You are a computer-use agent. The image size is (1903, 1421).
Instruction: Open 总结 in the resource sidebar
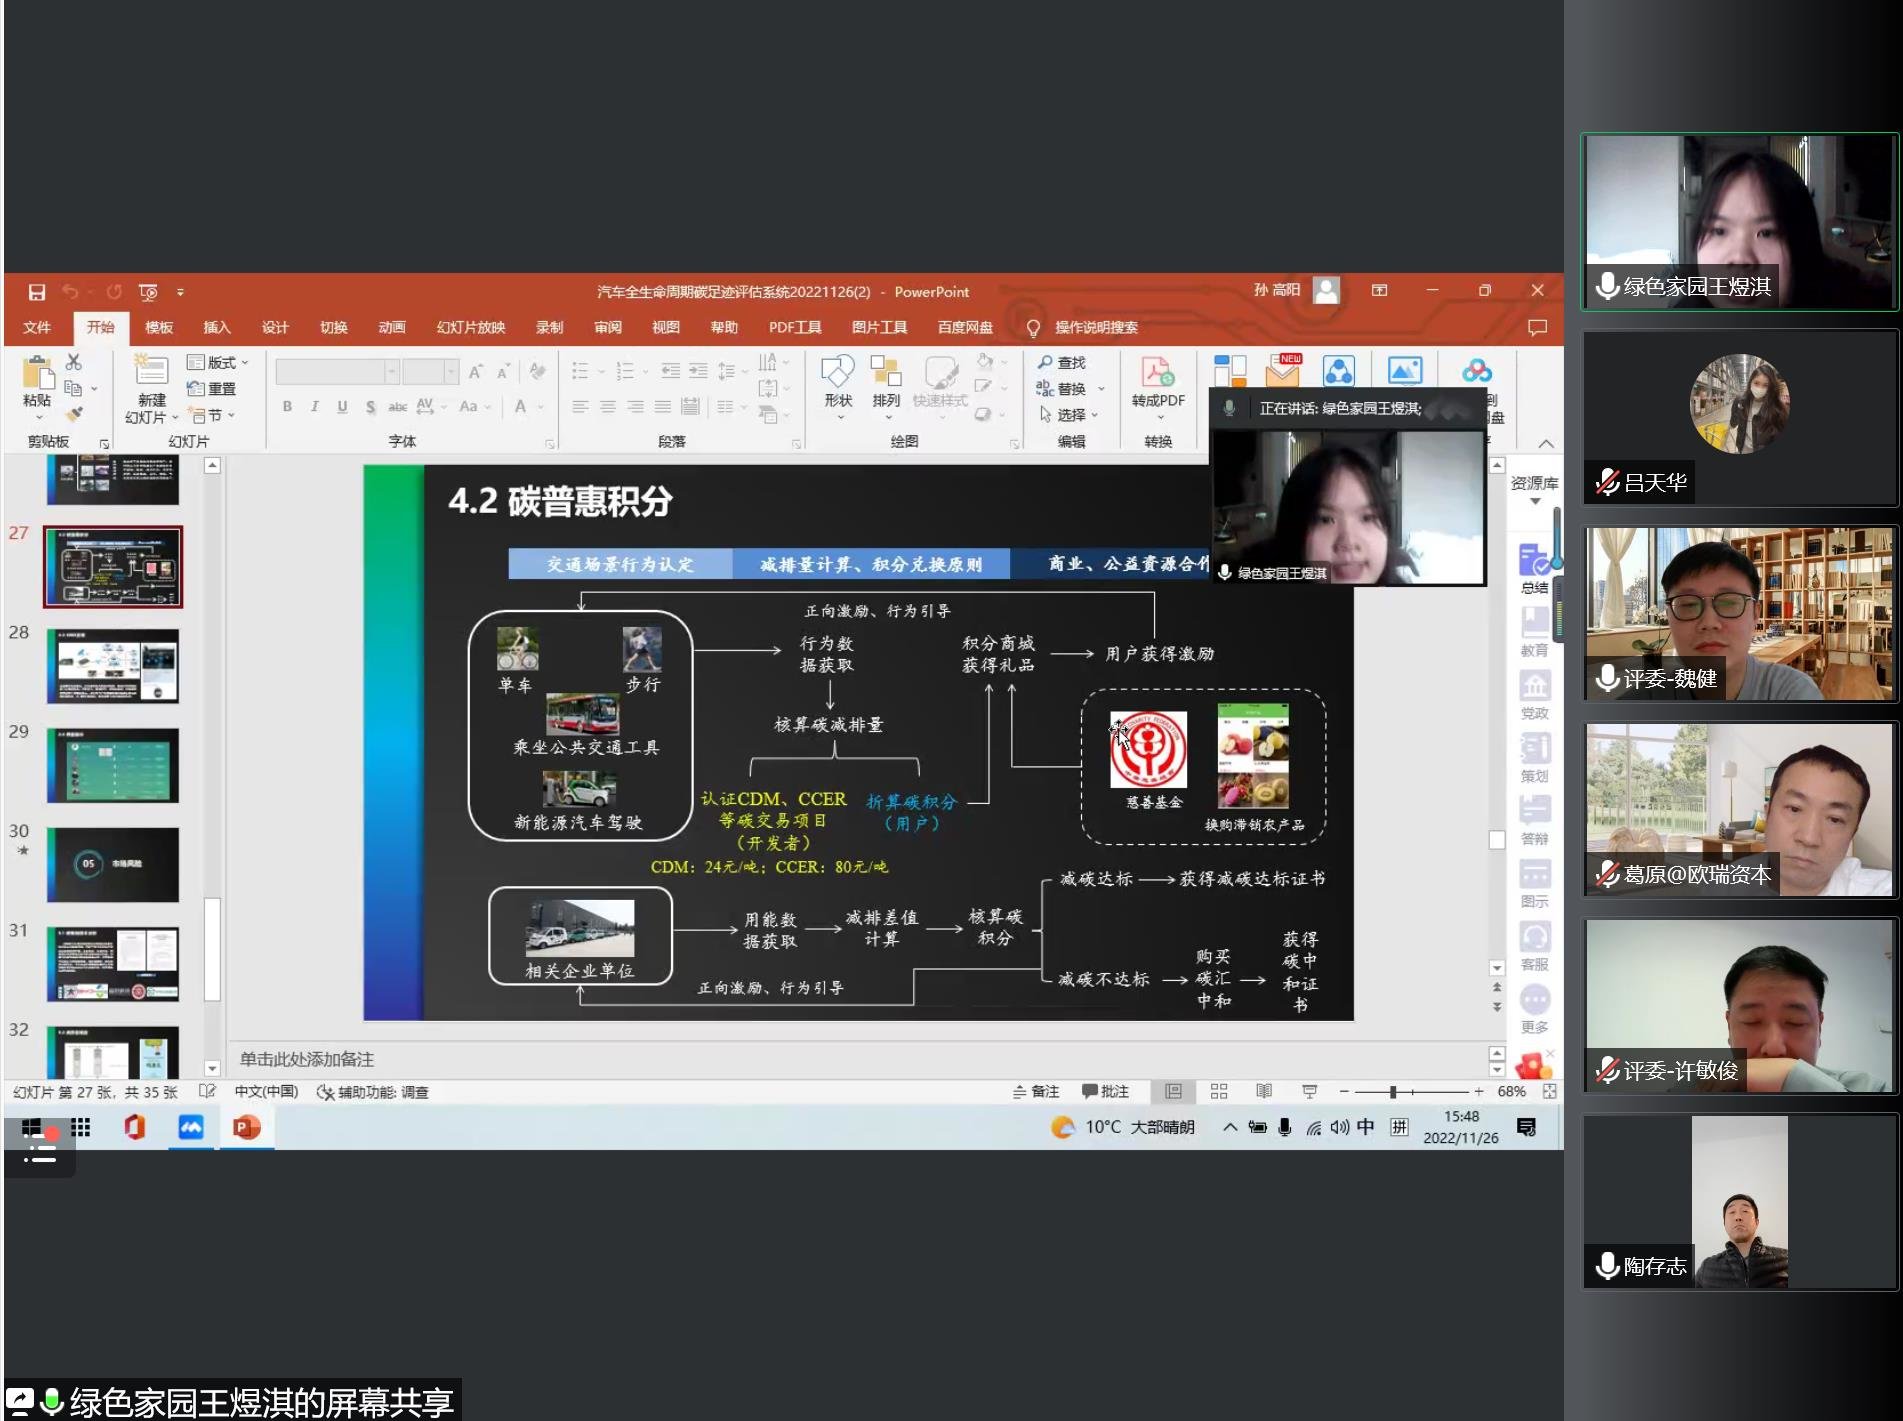click(x=1534, y=569)
